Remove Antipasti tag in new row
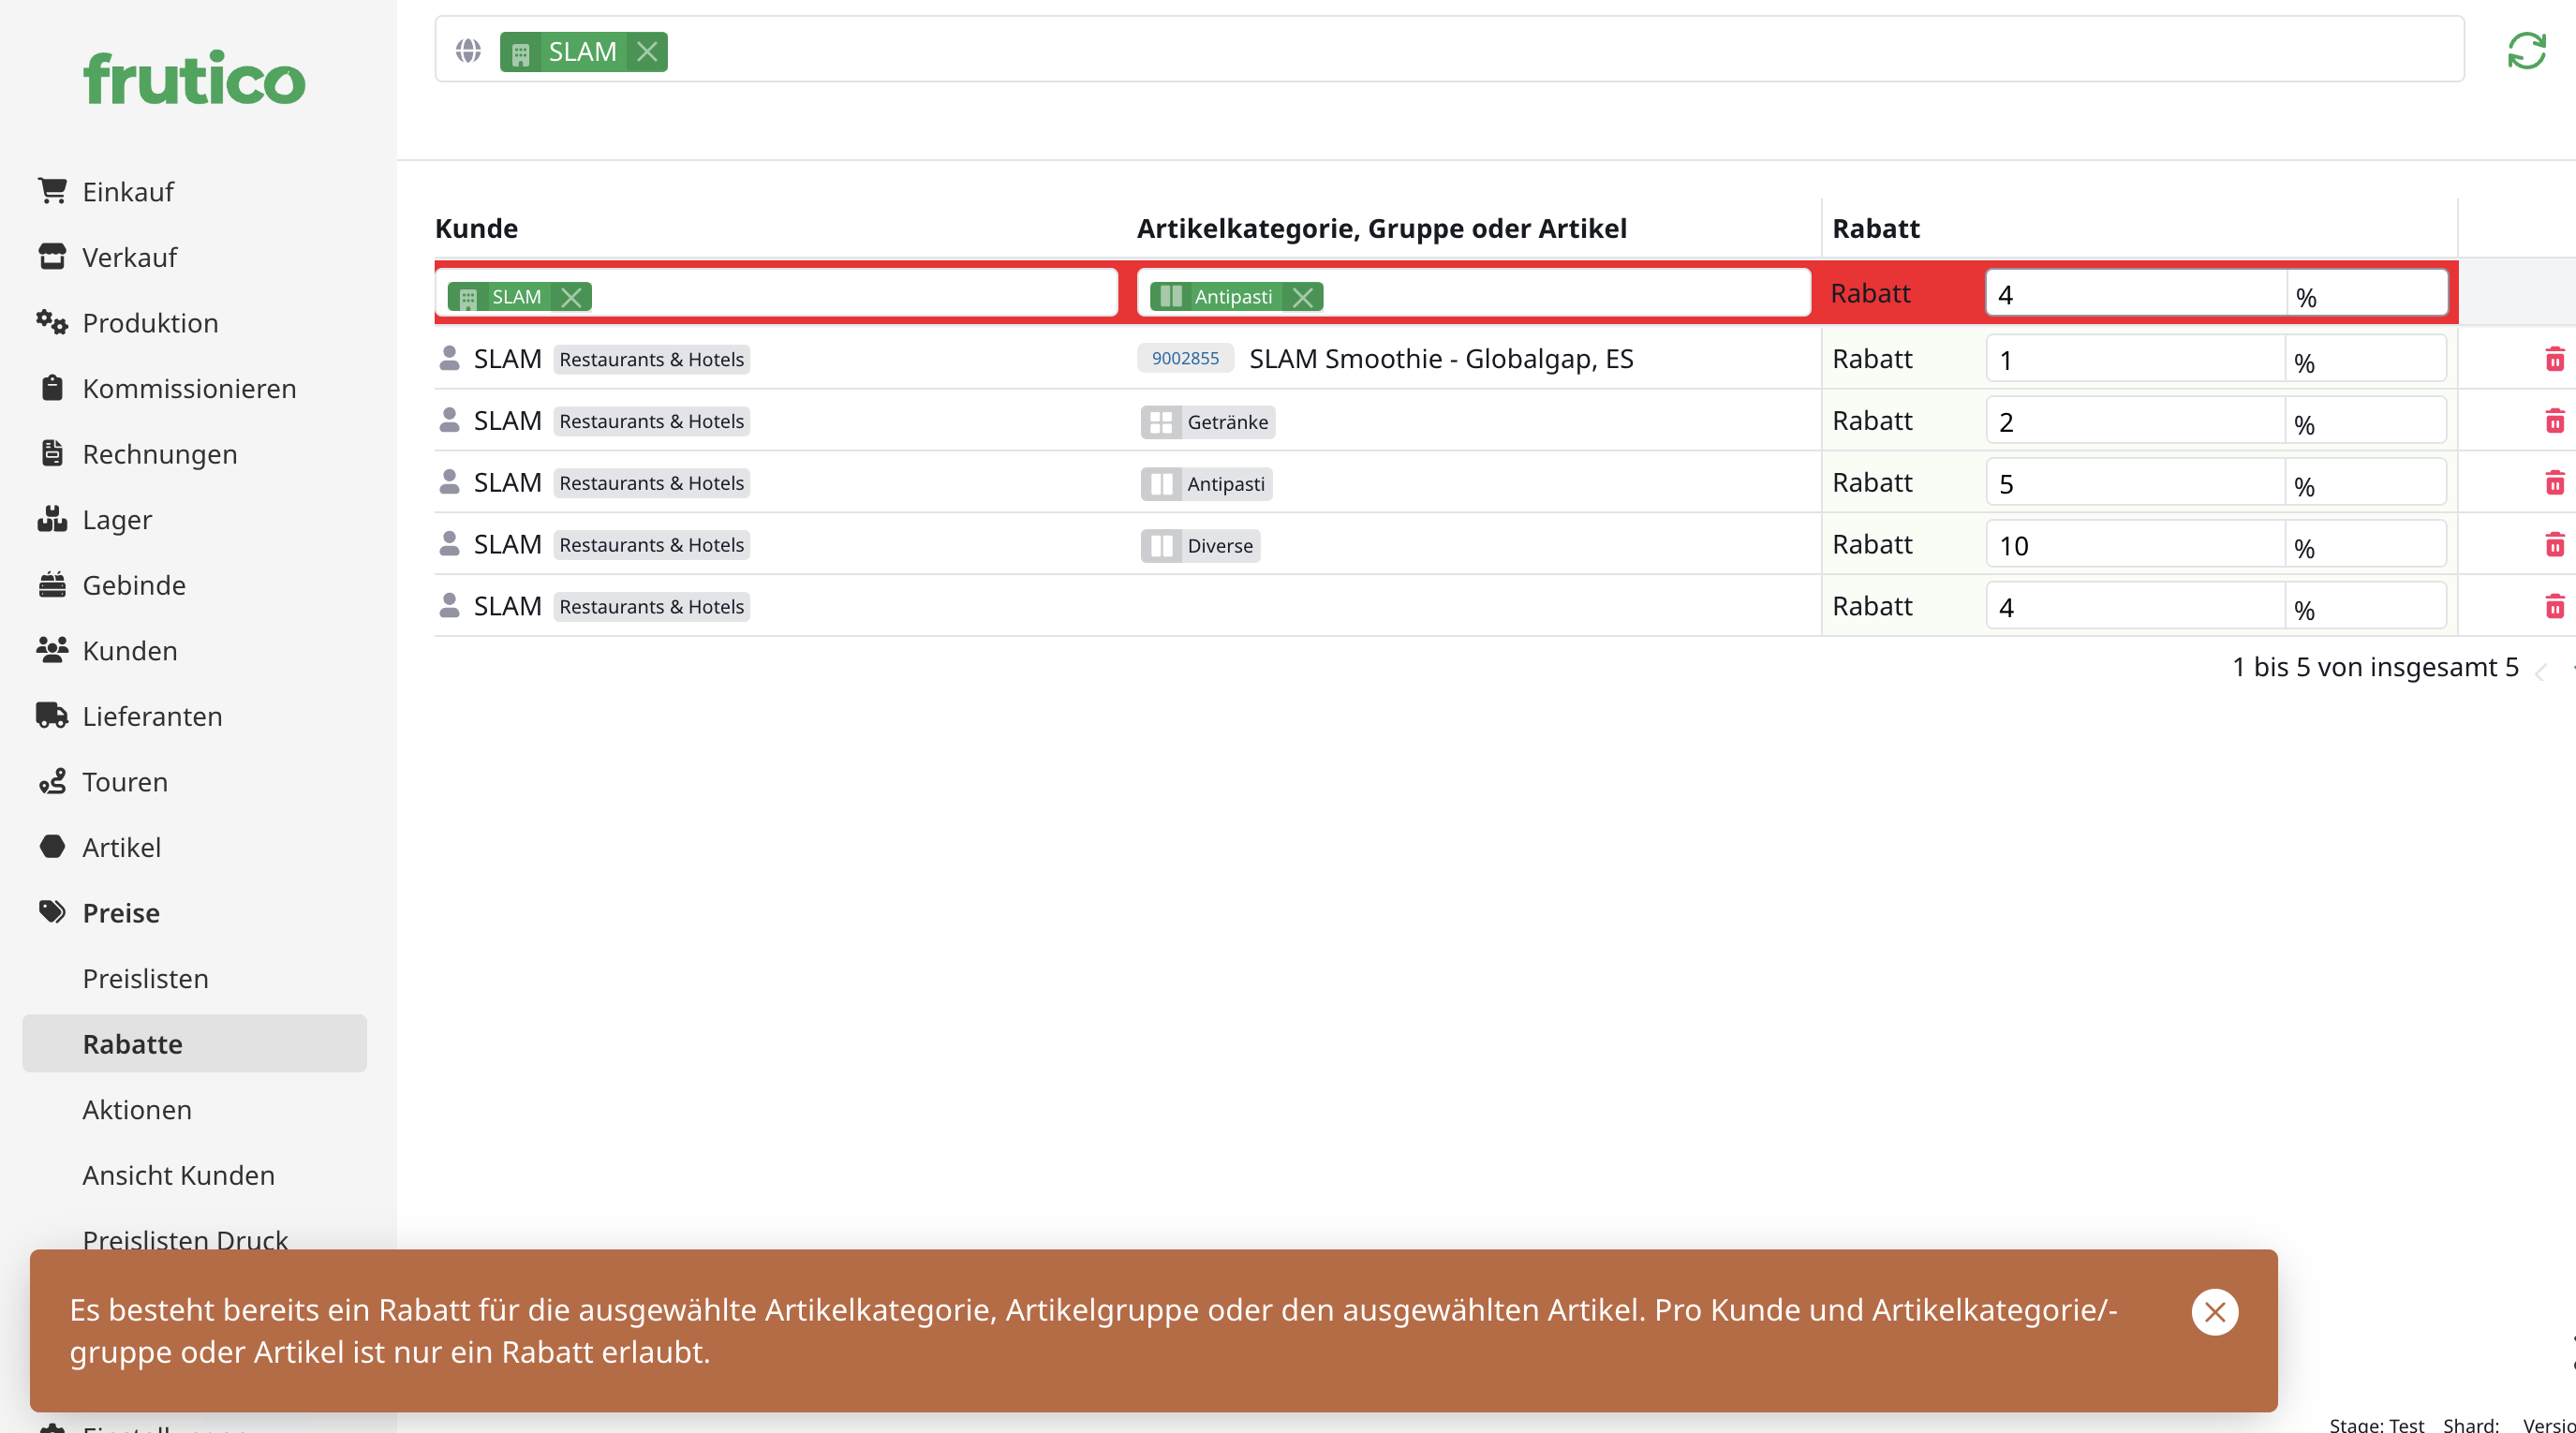The width and height of the screenshot is (2576, 1433). click(1302, 297)
